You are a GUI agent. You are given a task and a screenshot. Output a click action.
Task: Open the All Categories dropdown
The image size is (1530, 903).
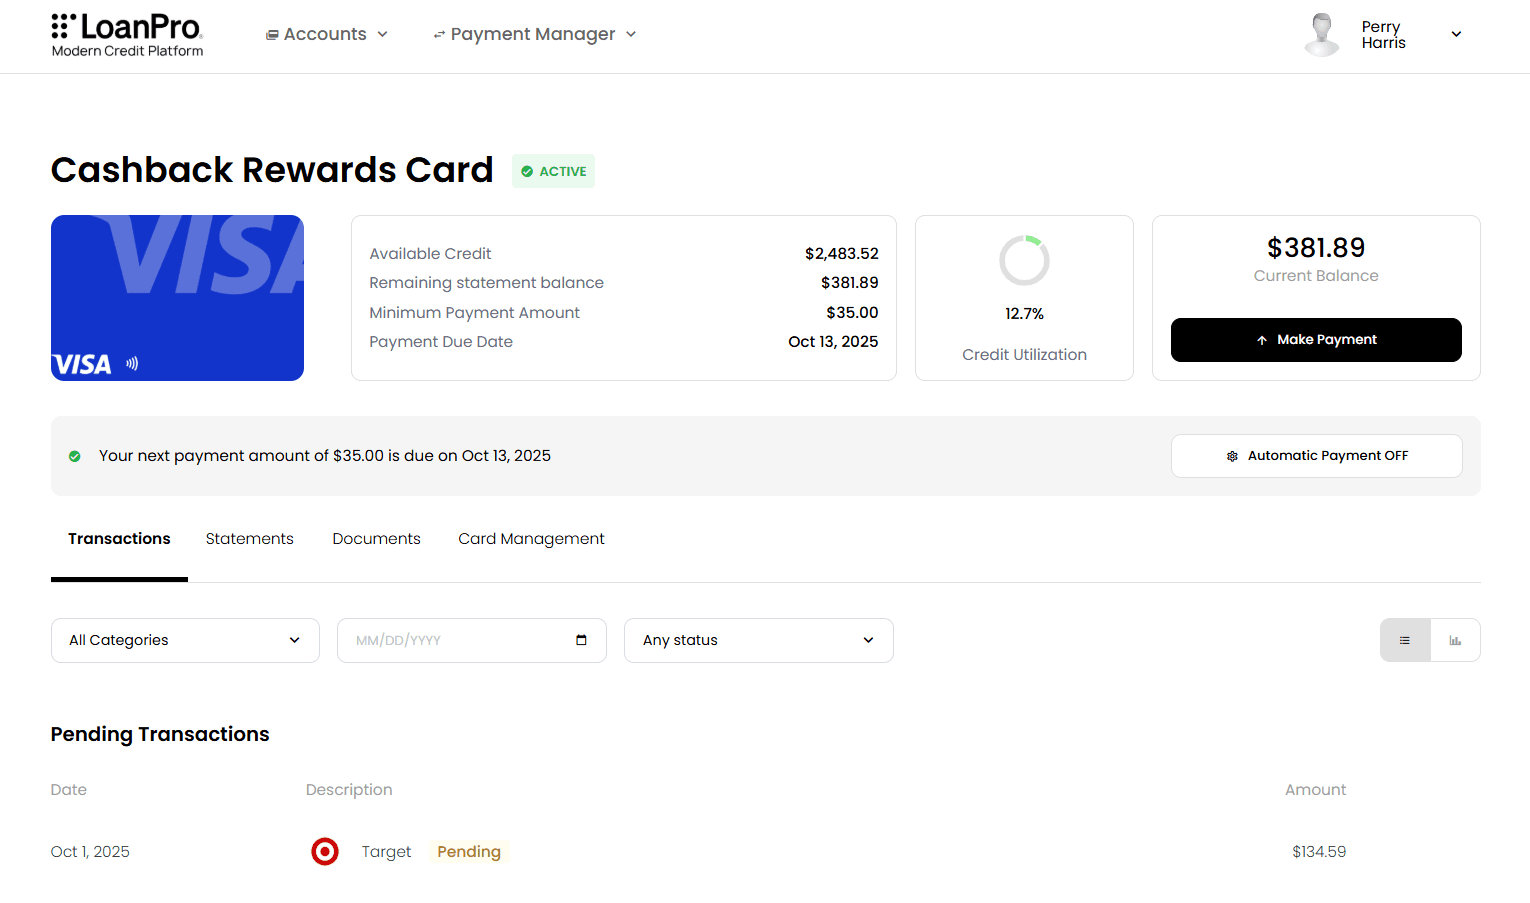click(x=185, y=640)
